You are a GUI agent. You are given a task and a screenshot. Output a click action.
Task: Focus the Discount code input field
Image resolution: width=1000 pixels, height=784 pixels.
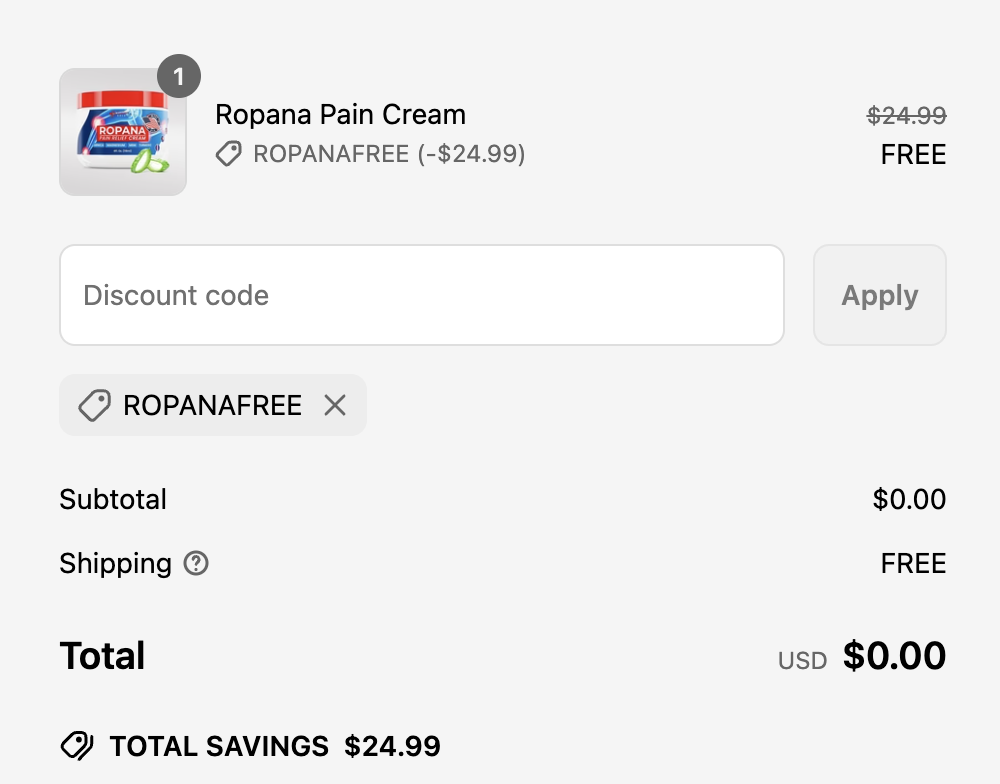pos(421,295)
